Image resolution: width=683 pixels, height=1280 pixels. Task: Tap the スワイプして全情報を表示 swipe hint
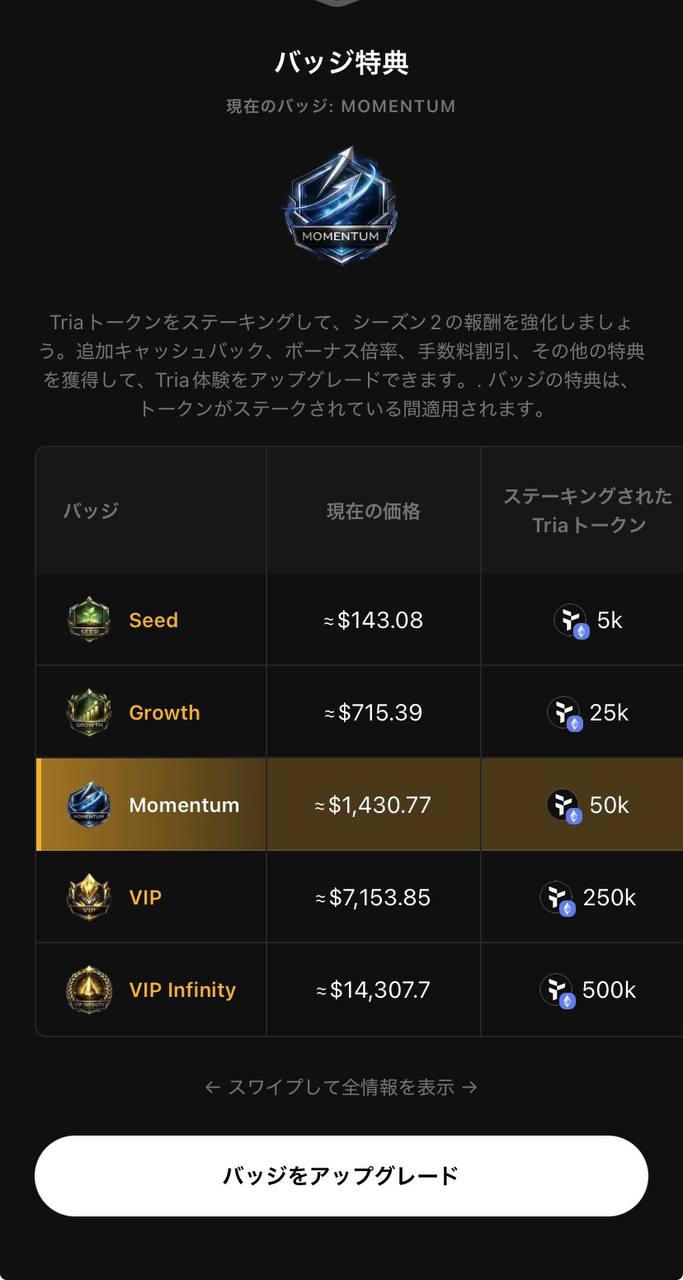click(x=341, y=1087)
